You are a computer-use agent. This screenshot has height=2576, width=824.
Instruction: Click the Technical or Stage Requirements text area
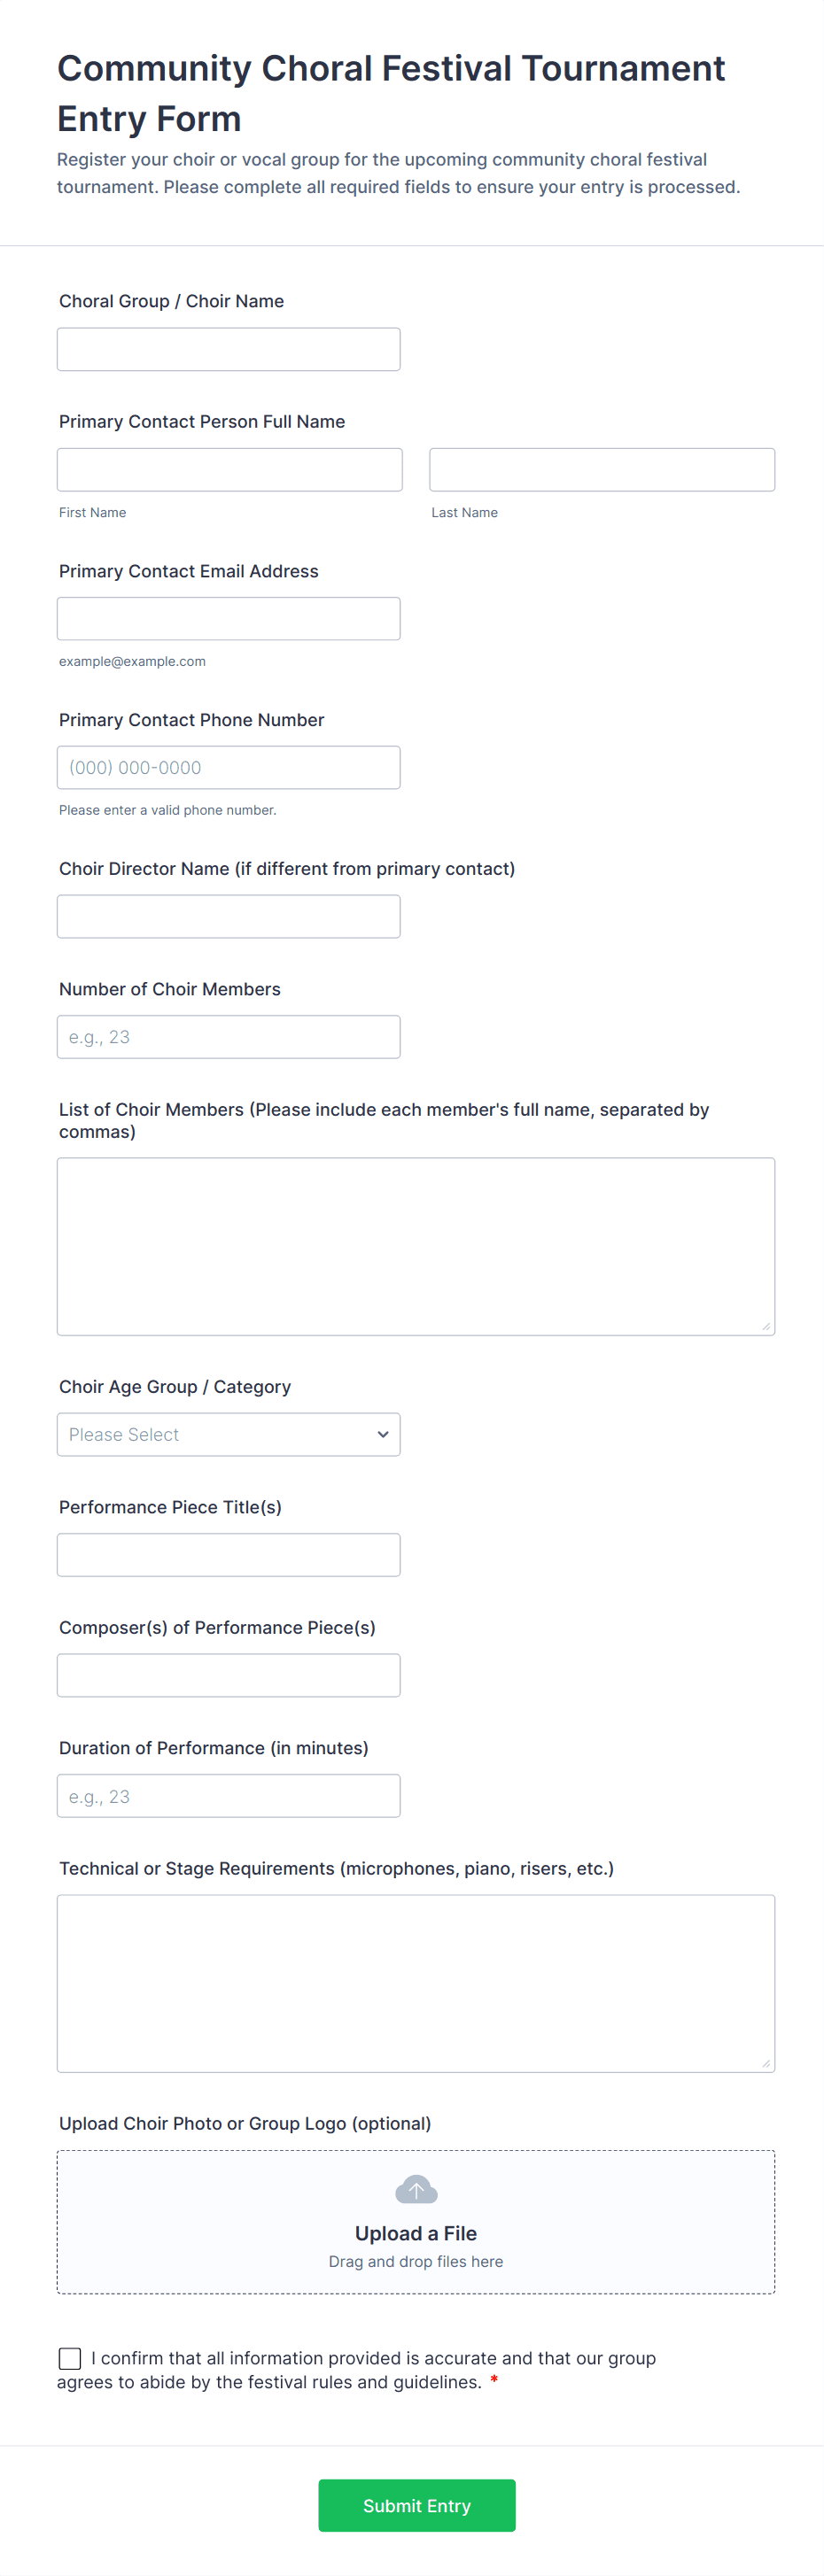[416, 1984]
